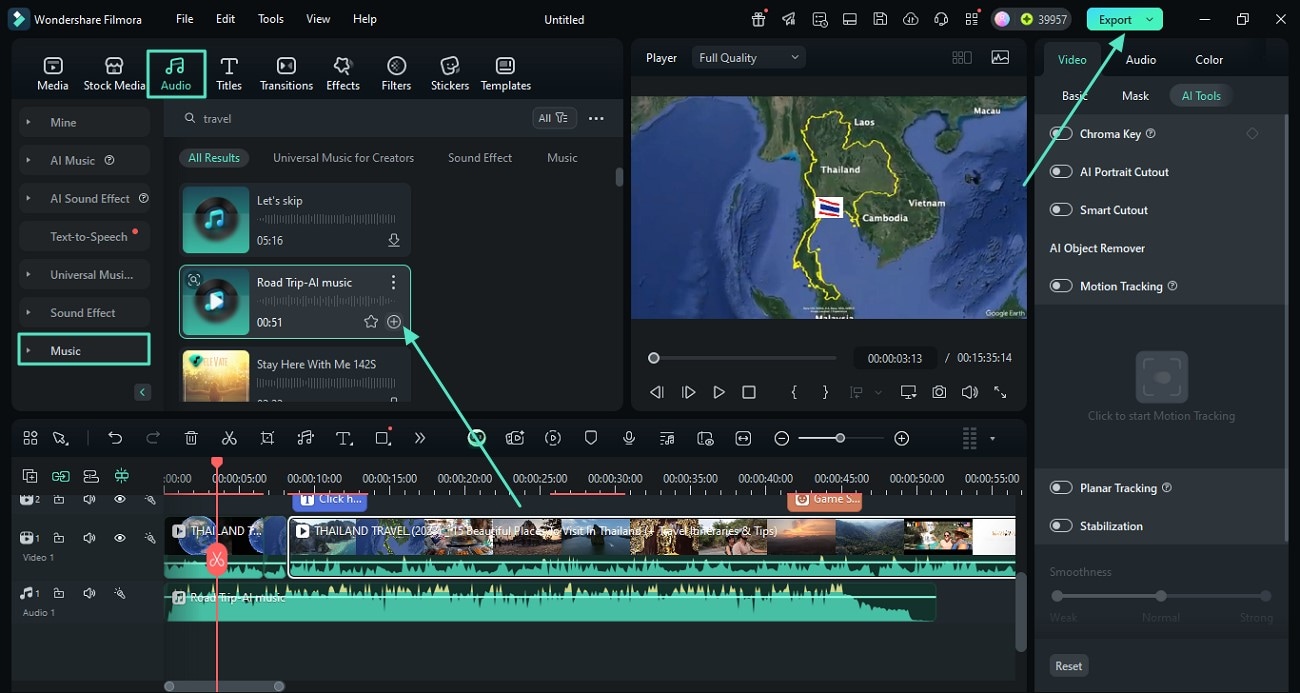Screen dimensions: 1300x693
Task: Open the support headset icon
Action: pyautogui.click(x=940, y=19)
